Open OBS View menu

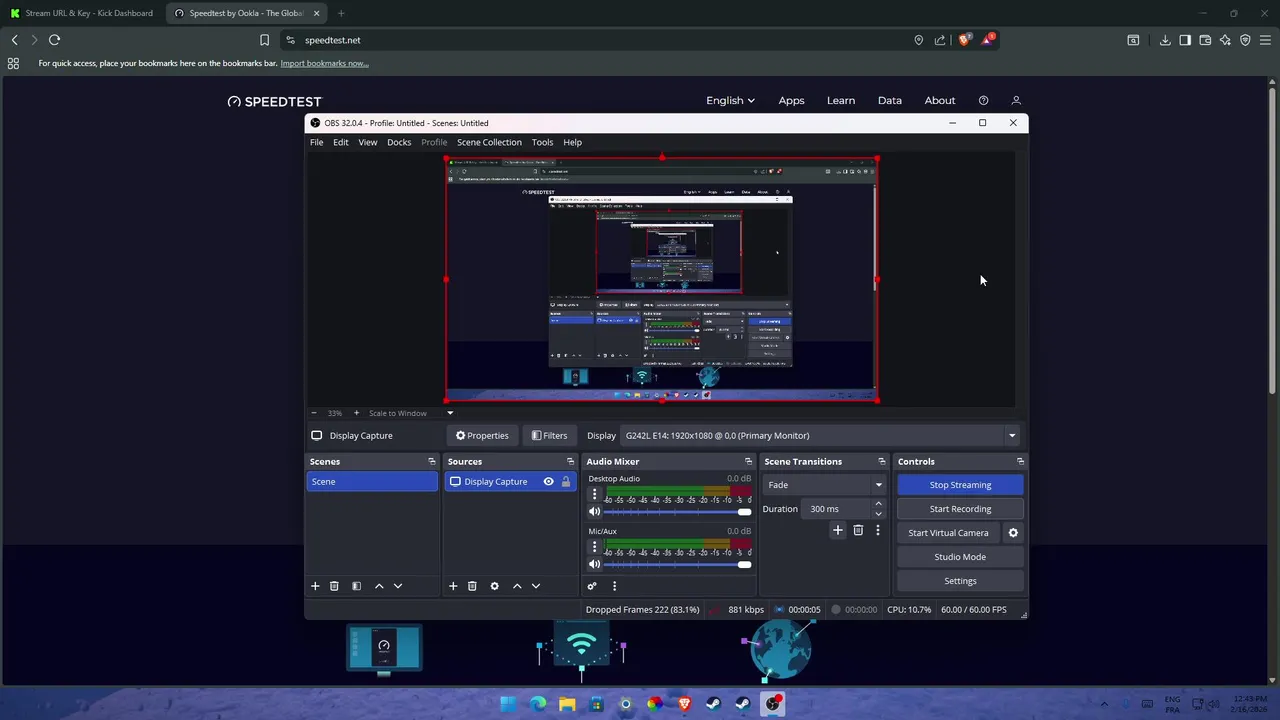click(x=368, y=142)
